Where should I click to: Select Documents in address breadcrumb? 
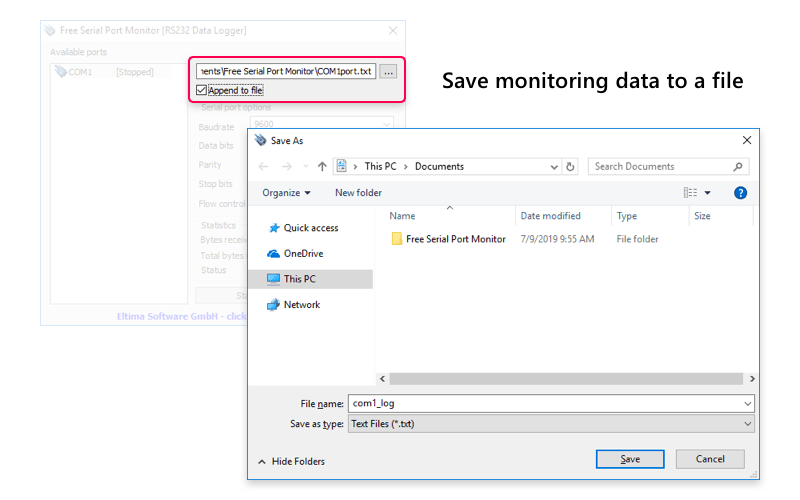pos(439,166)
